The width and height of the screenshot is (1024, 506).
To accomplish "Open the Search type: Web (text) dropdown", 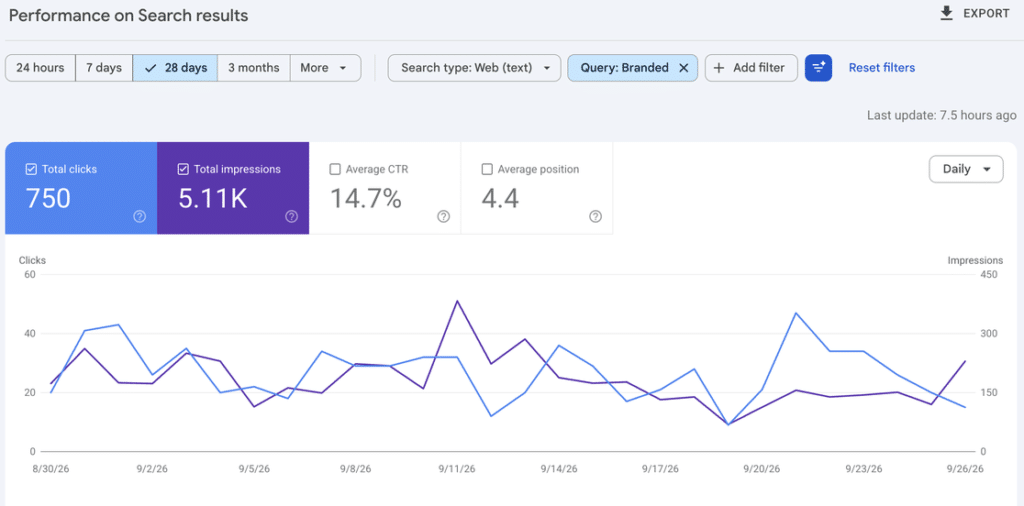I will coord(474,68).
